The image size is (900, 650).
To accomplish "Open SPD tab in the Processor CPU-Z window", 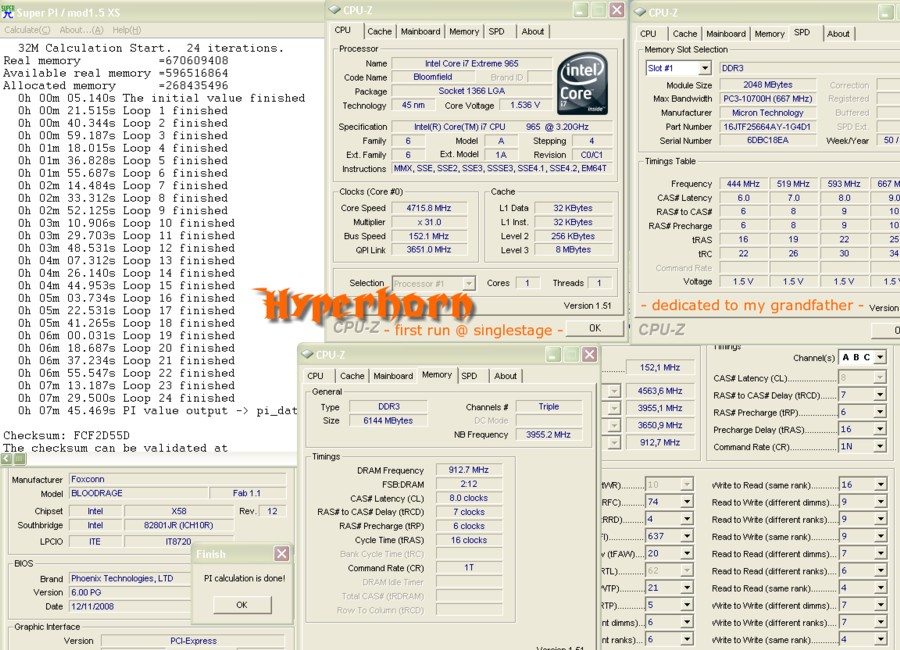I will 496,32.
